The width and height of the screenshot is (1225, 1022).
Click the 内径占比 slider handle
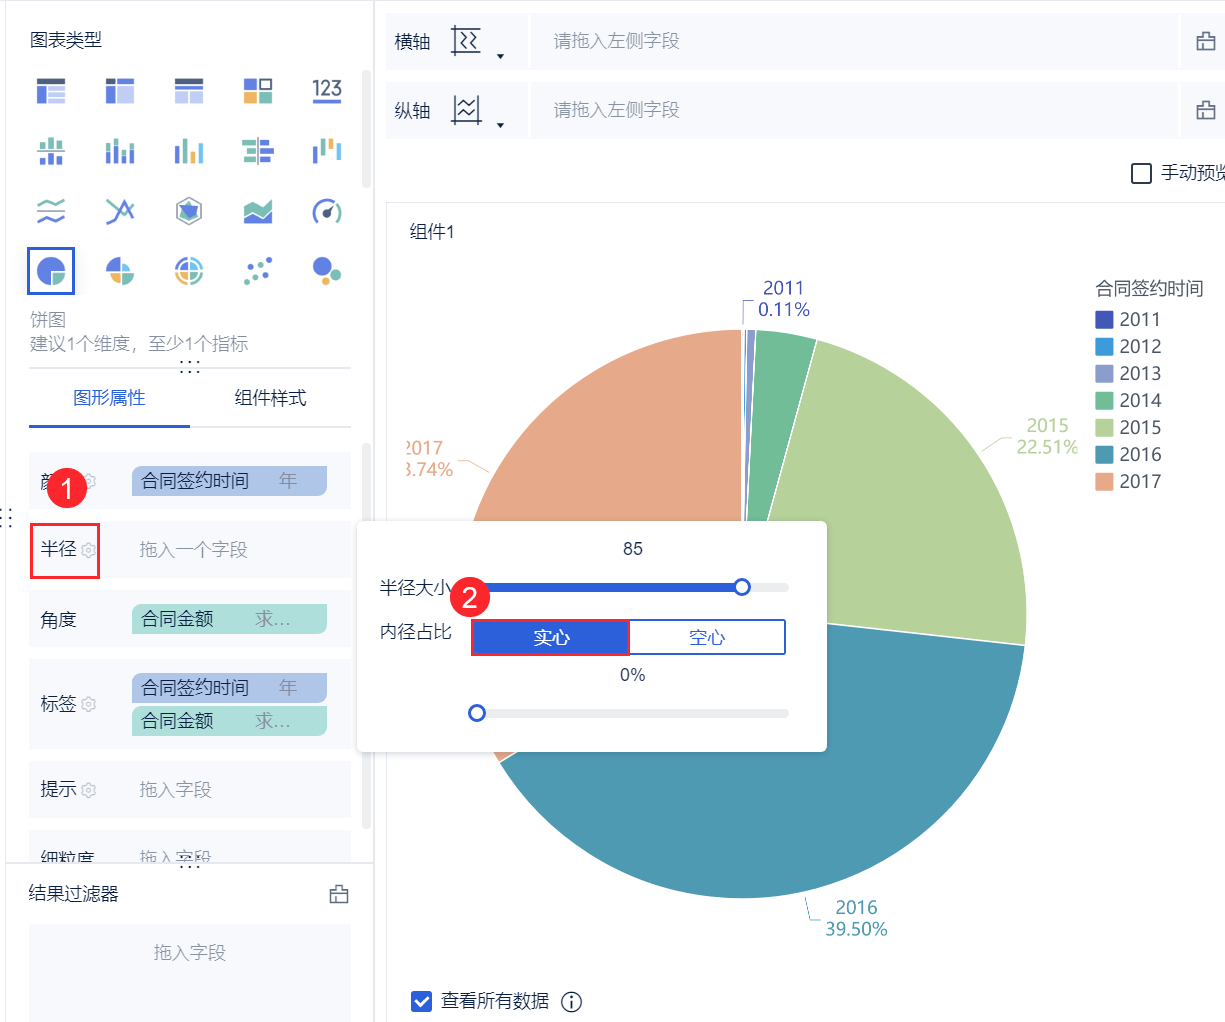click(477, 713)
